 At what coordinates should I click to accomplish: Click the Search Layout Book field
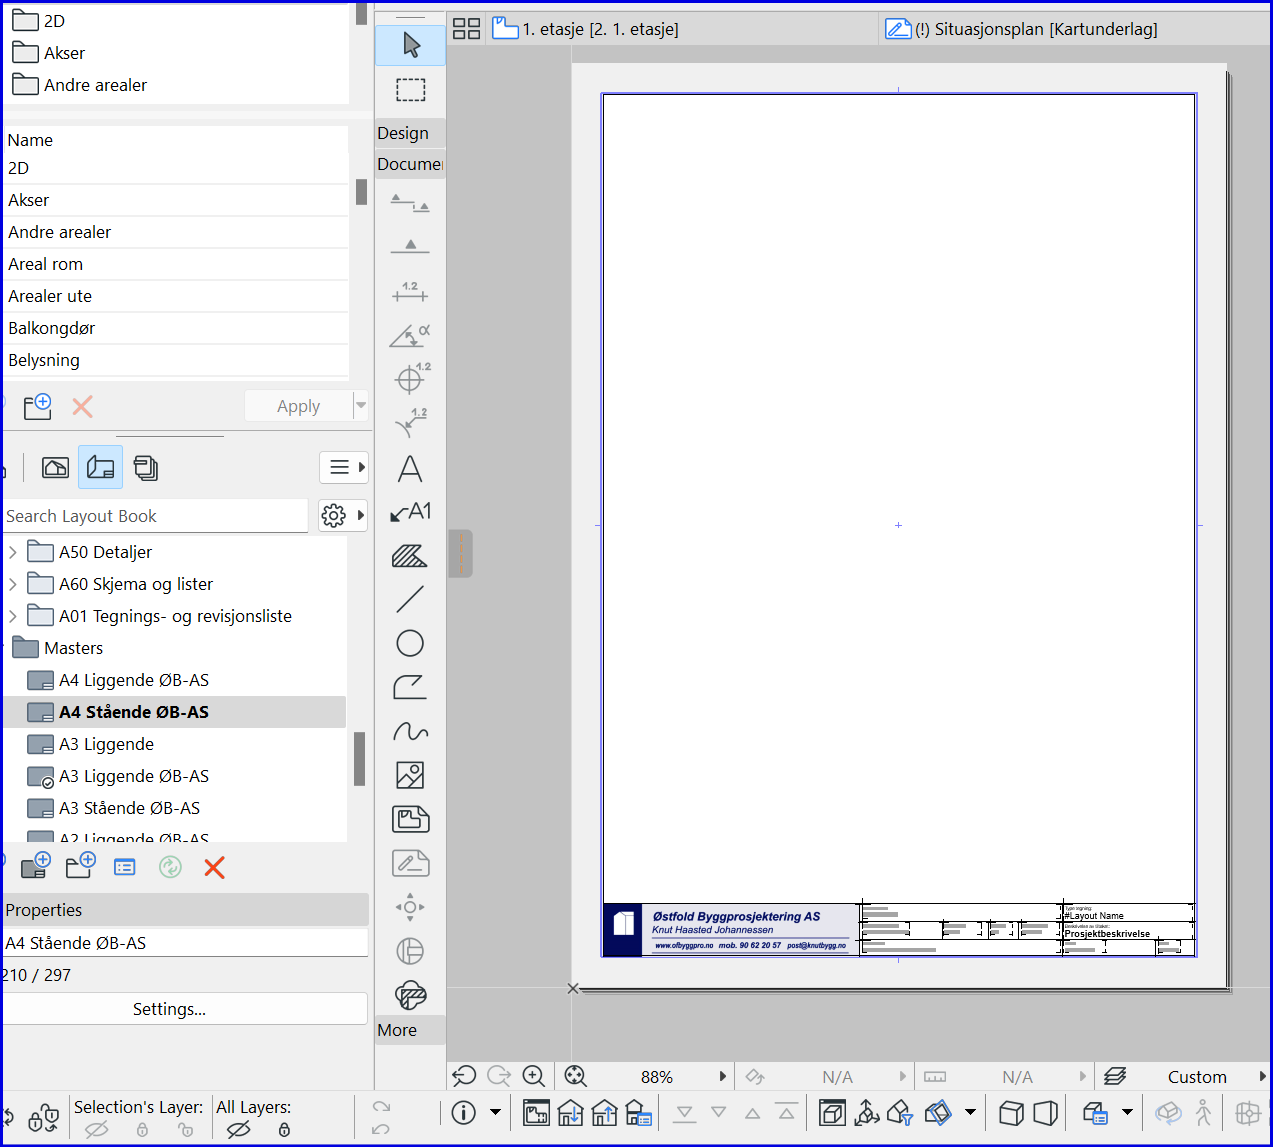[x=155, y=516]
